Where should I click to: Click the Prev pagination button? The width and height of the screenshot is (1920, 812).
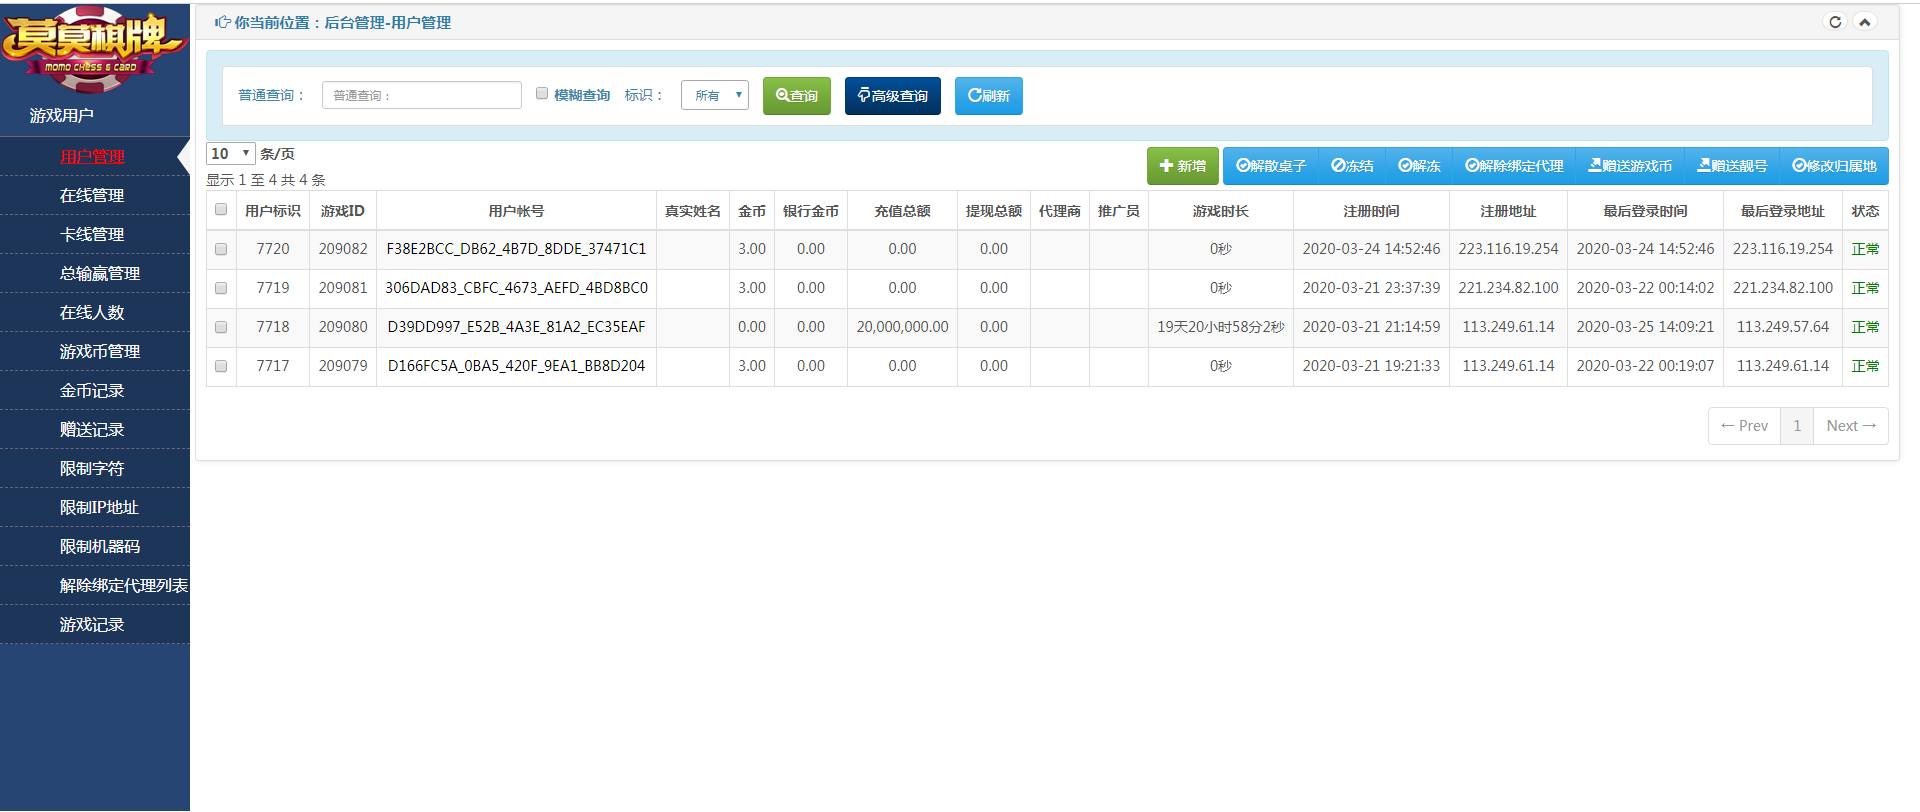click(1744, 426)
